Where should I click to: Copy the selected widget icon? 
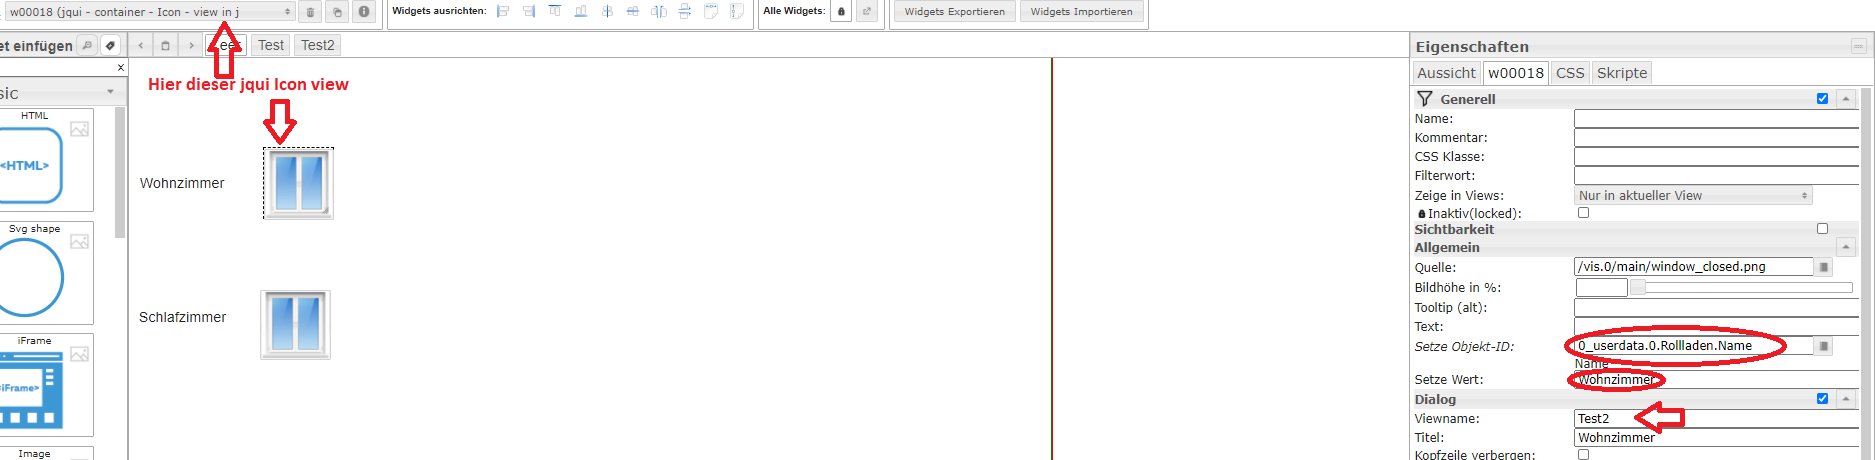(337, 12)
